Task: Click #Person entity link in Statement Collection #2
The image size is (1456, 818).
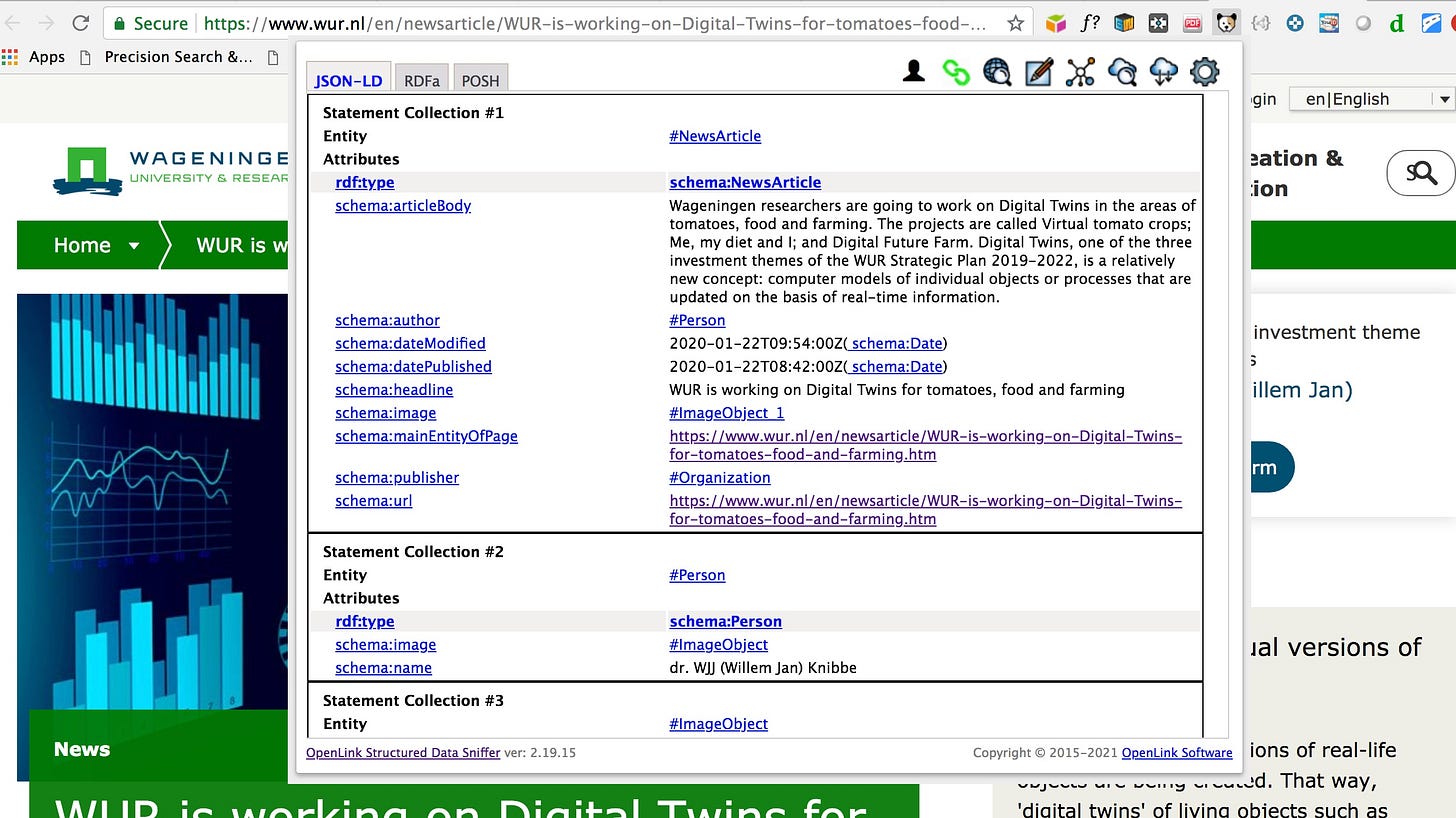Action: (x=697, y=575)
